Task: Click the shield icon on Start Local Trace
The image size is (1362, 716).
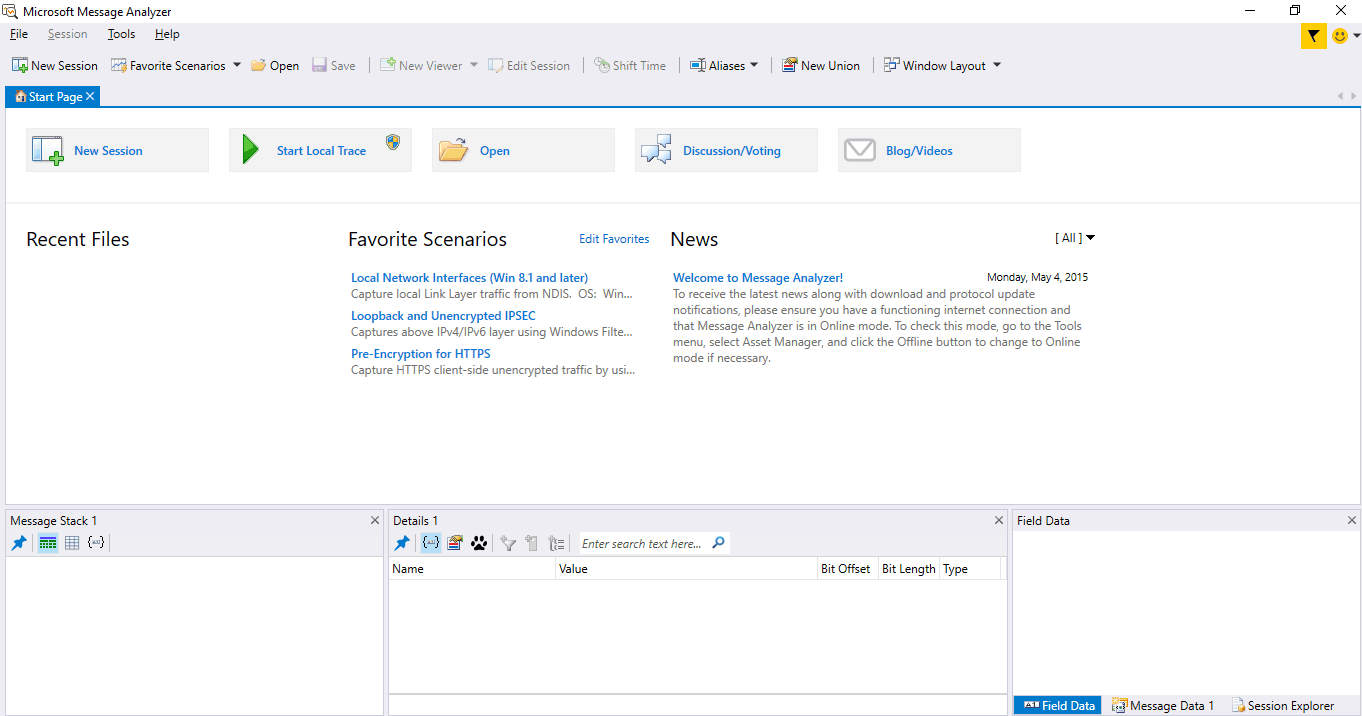Action: coord(393,141)
